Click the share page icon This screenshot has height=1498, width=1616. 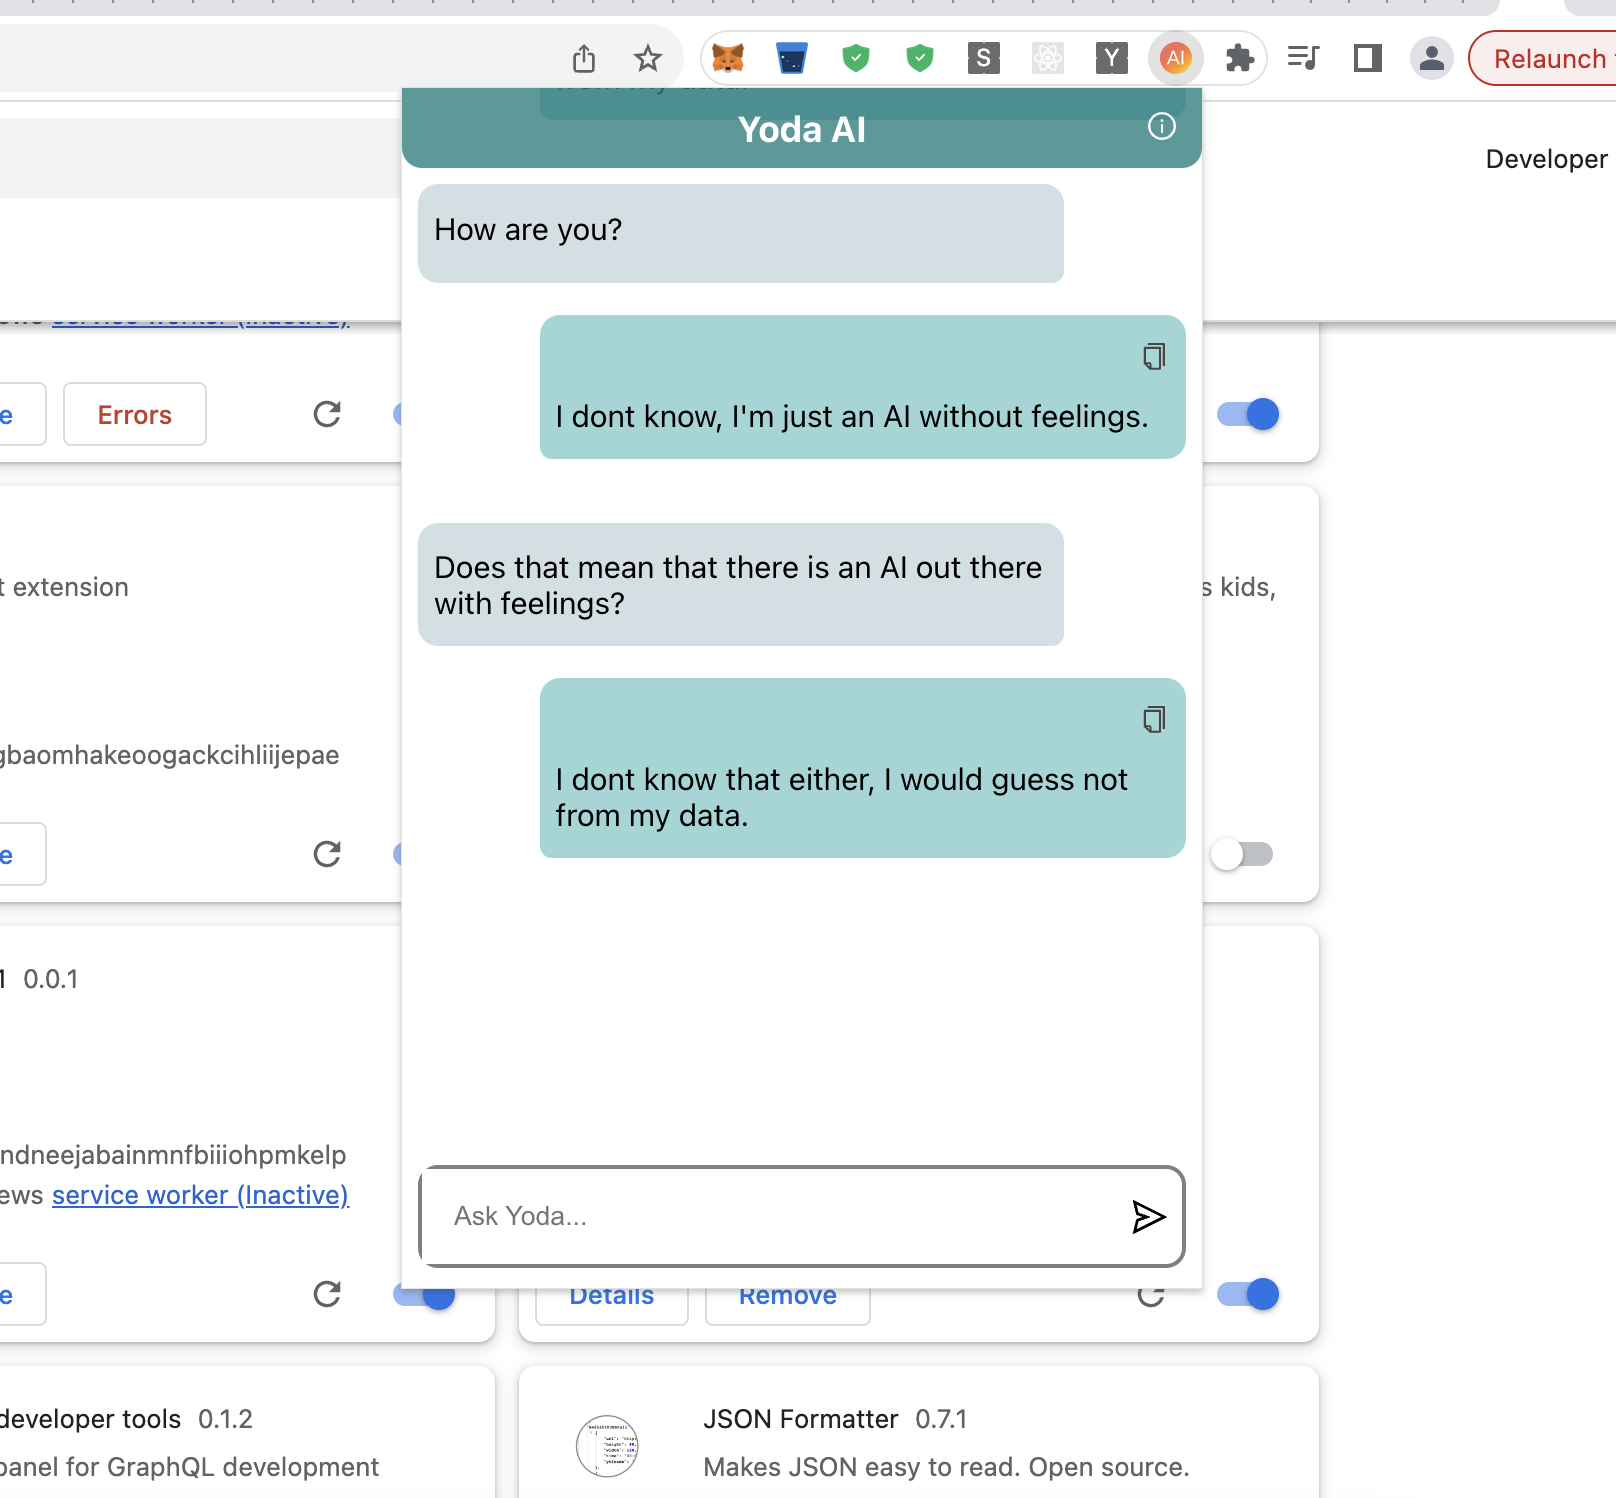[x=584, y=59]
